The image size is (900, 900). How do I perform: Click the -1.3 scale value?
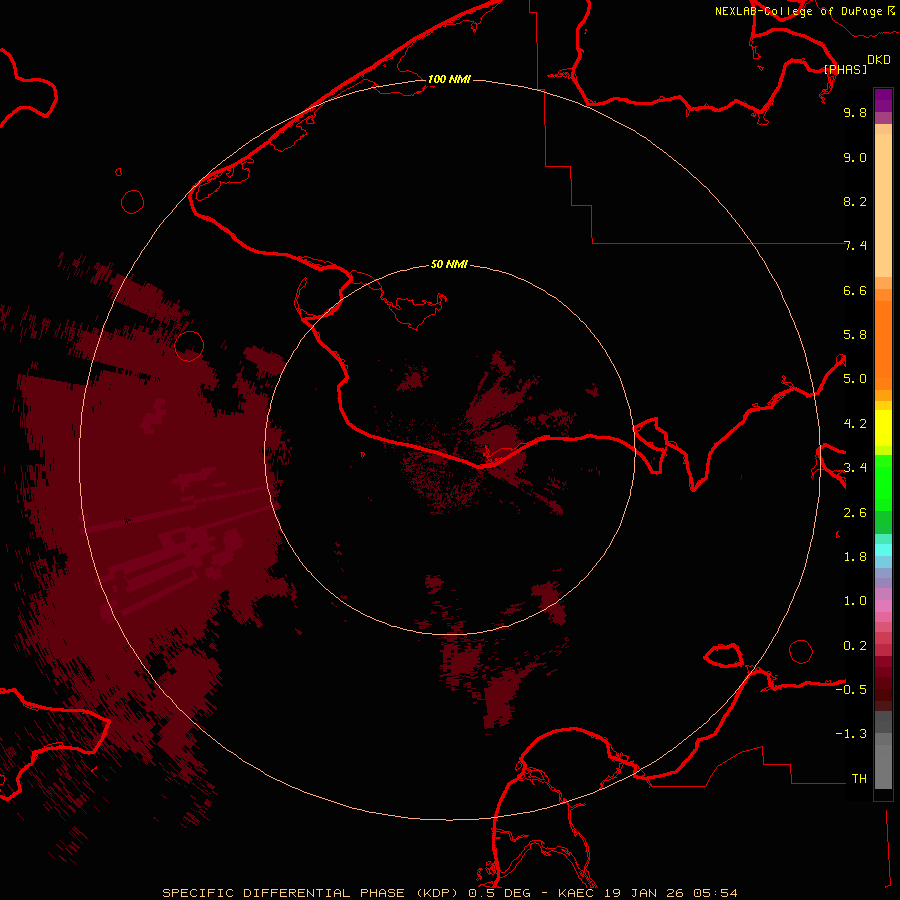coord(851,734)
